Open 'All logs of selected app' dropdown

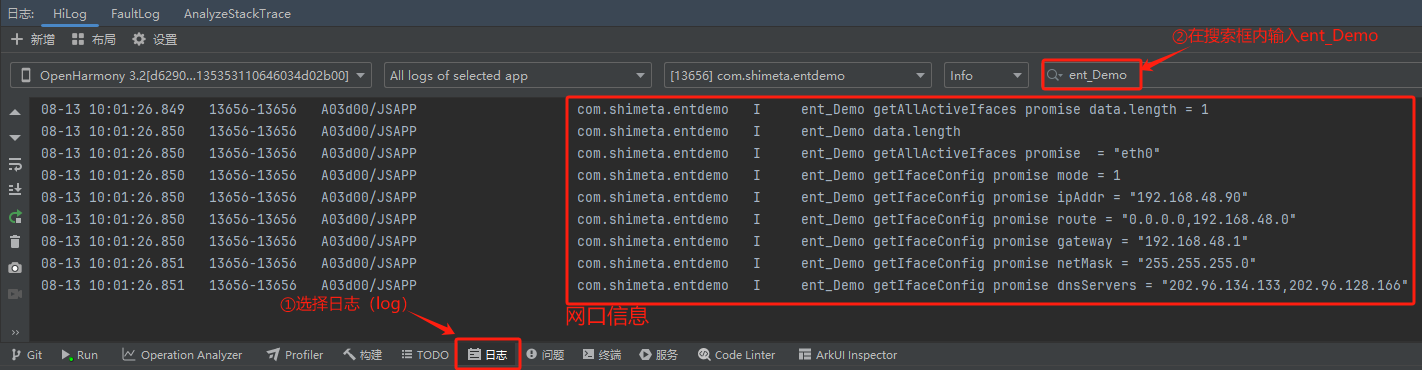pyautogui.click(x=517, y=75)
